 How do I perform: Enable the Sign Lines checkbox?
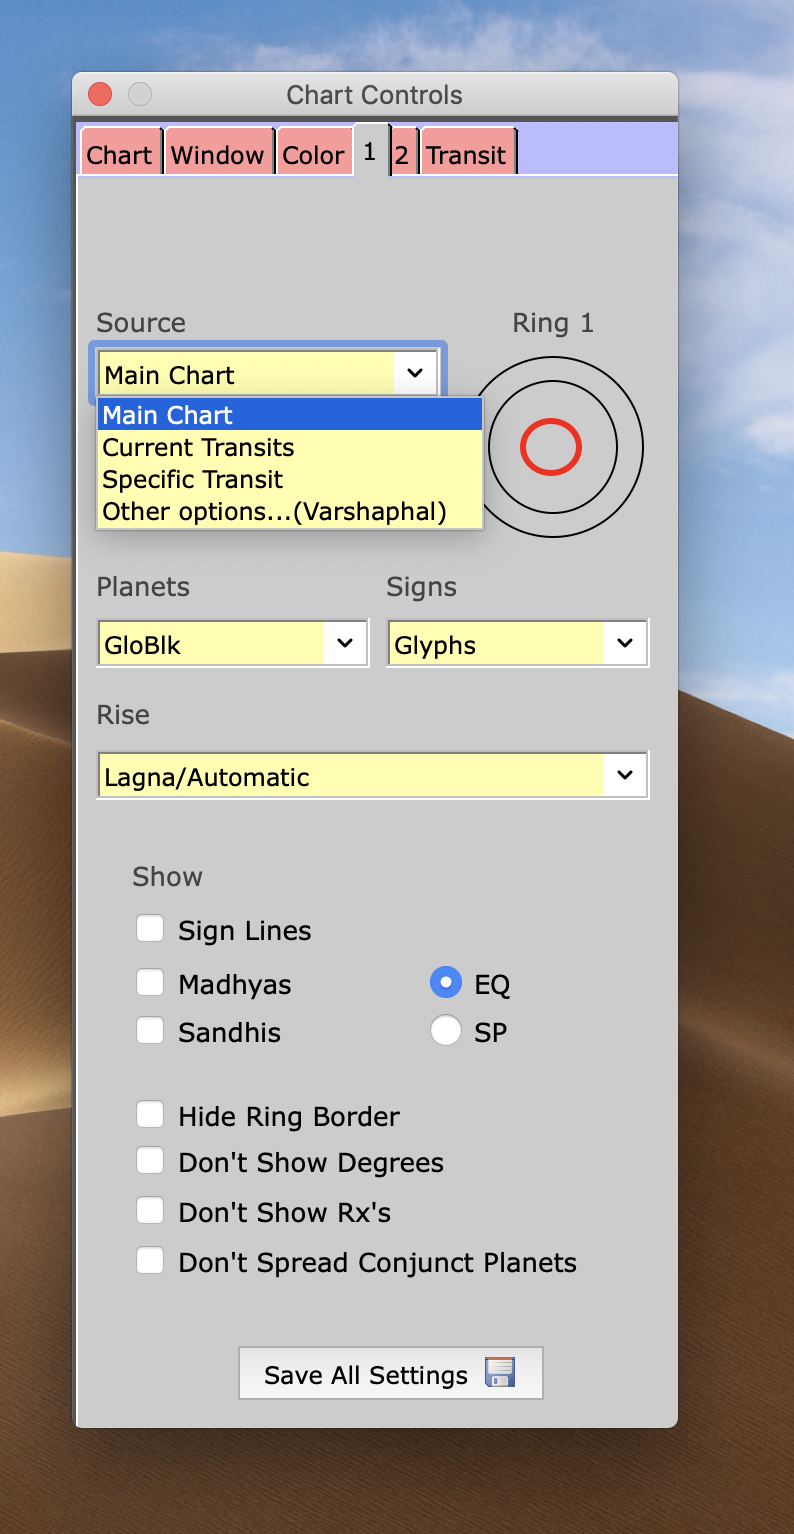pyautogui.click(x=150, y=930)
